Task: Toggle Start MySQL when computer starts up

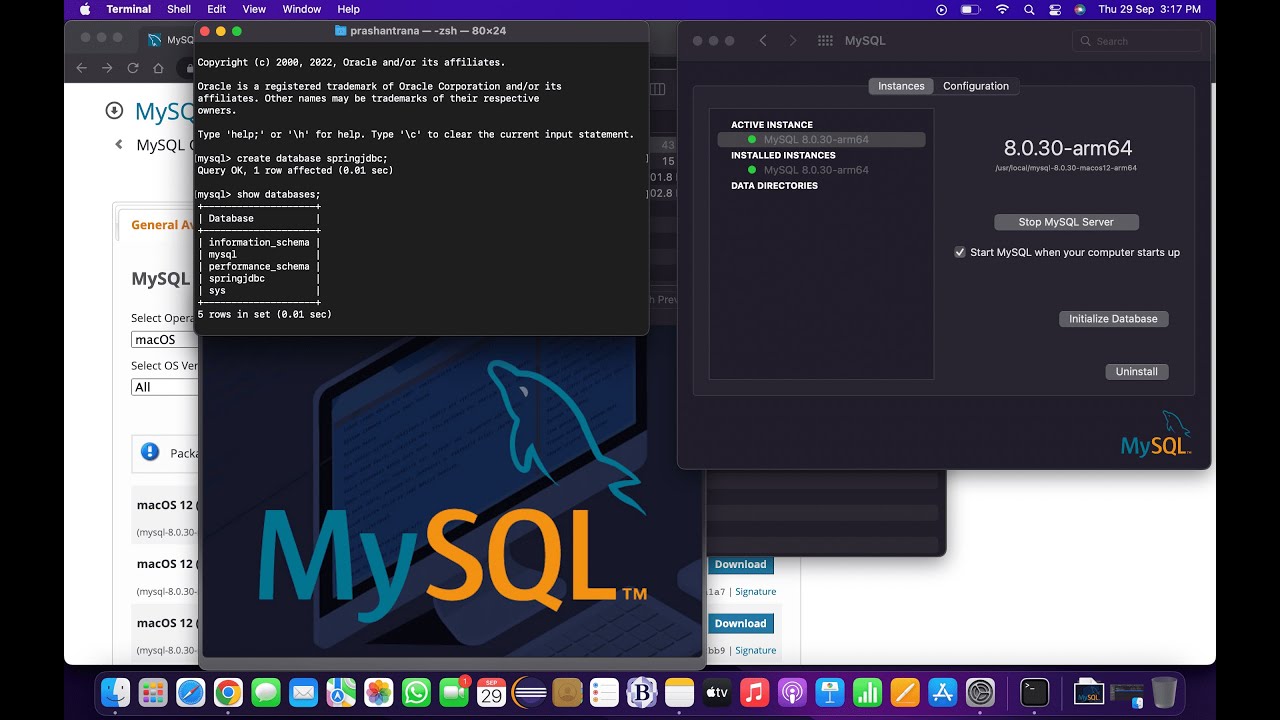Action: click(x=960, y=253)
